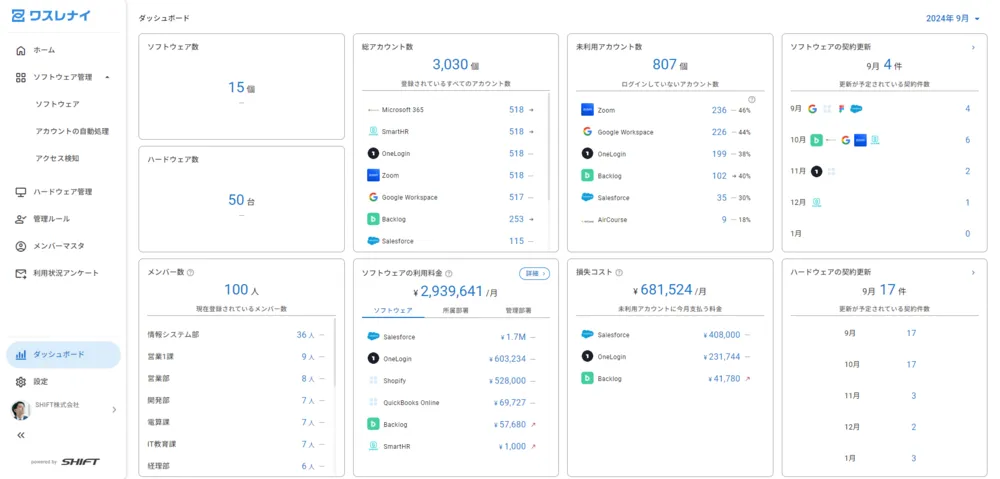Click the 50台 hardware count value
Viewport: 1000px width, 479px height.
[x=241, y=200]
